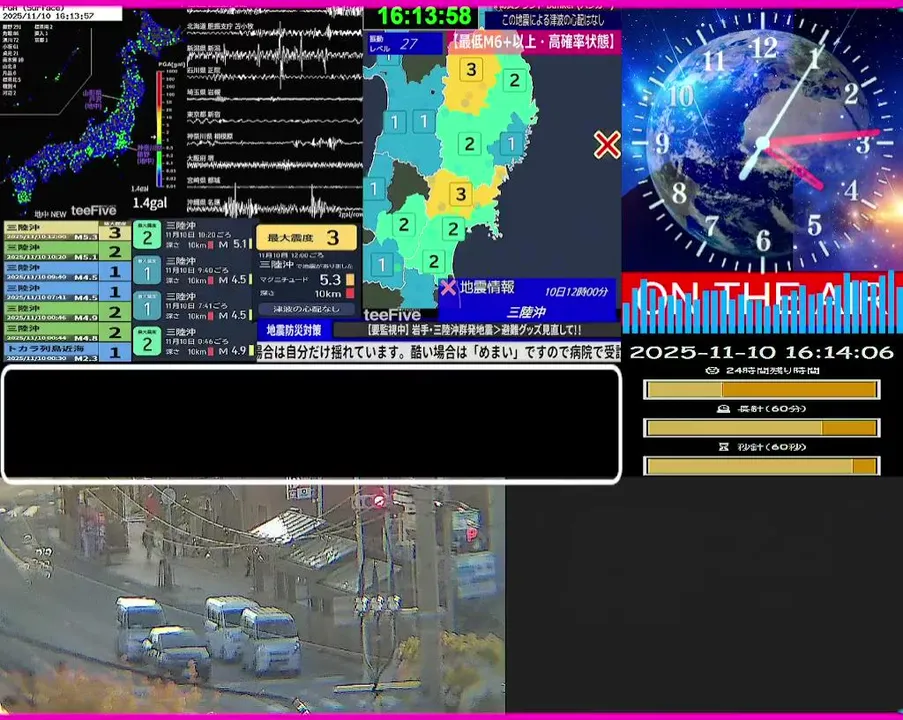The height and width of the screenshot is (720, 903).
Task: Click the intensity 1 badge for 7:41 quake
Action: click(147, 306)
